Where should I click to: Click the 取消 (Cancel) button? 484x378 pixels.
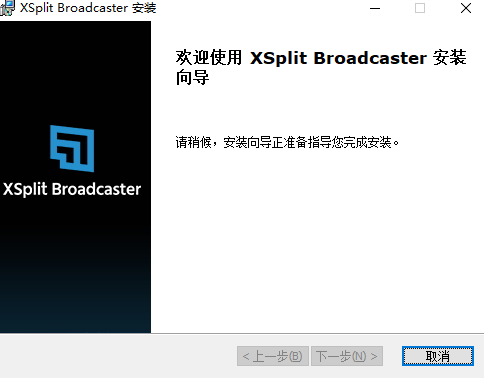(x=438, y=356)
